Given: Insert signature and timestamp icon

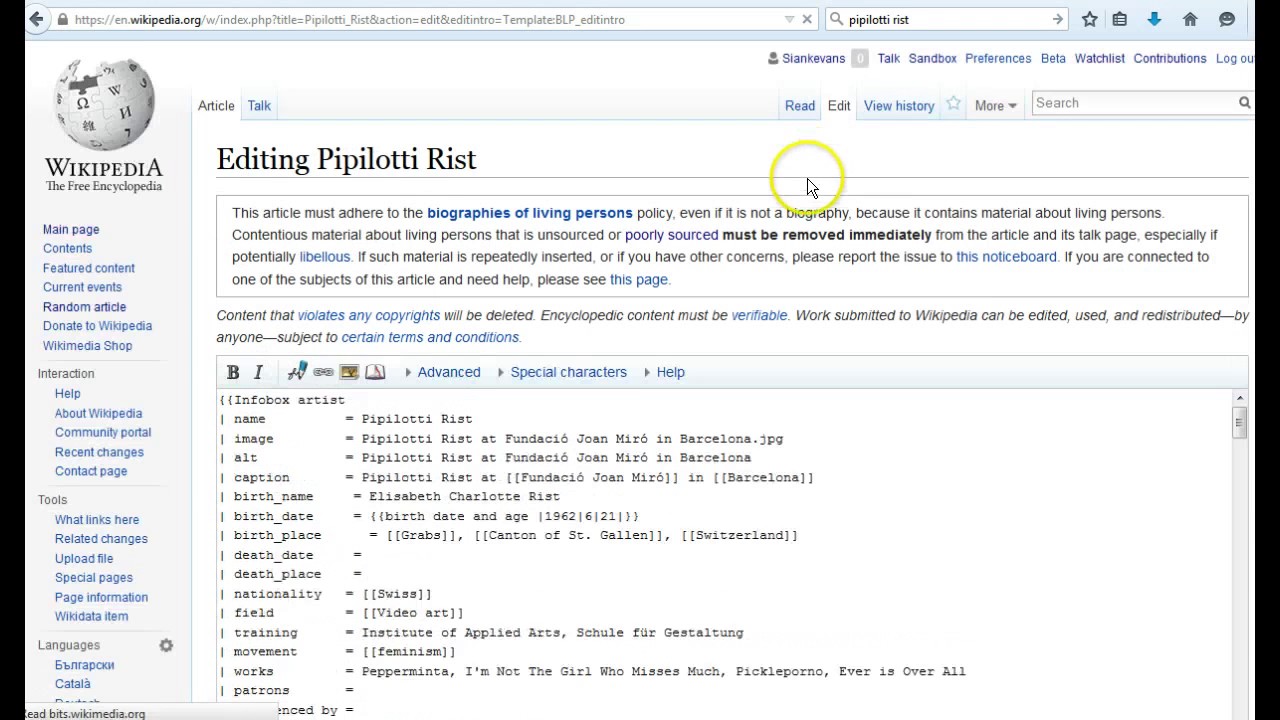Looking at the screenshot, I should coord(297,371).
